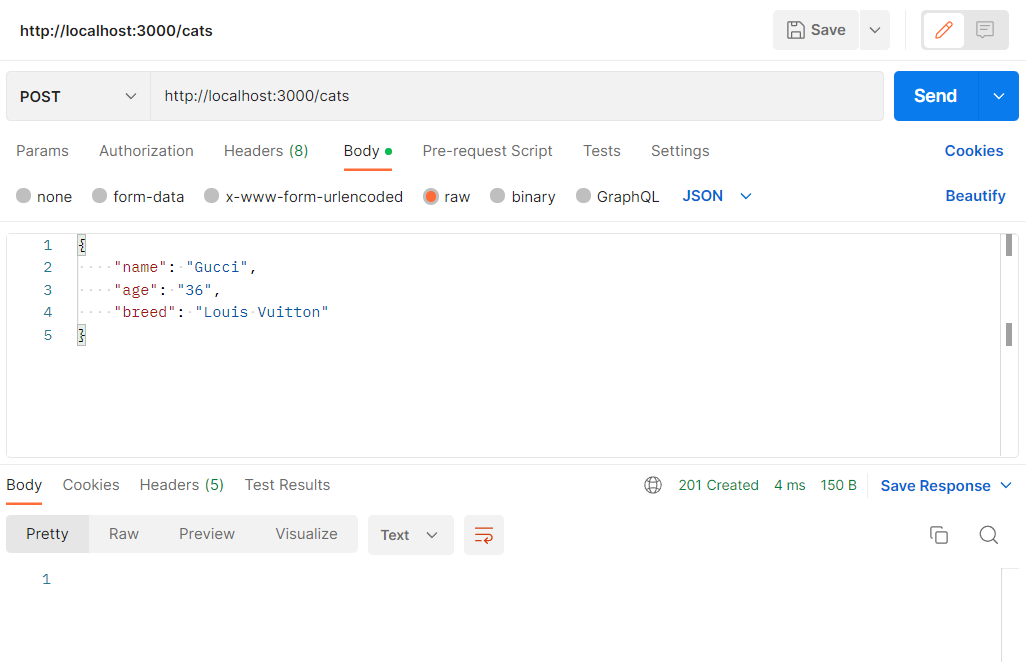Select the response Body tab

(24, 485)
